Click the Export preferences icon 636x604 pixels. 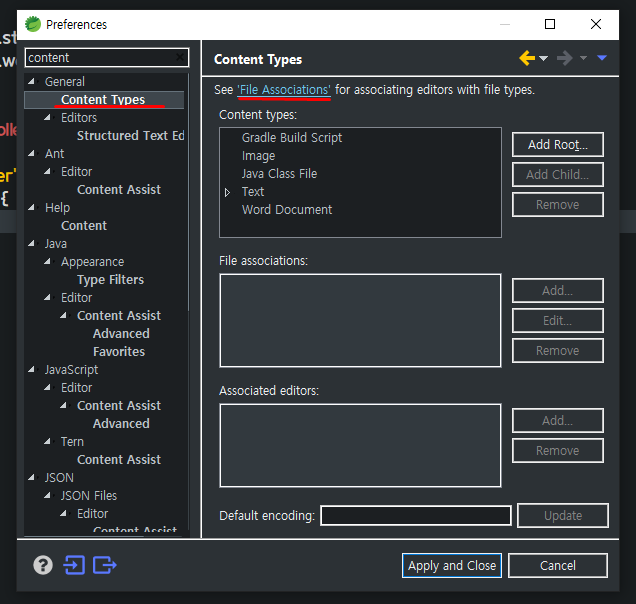tap(105, 565)
